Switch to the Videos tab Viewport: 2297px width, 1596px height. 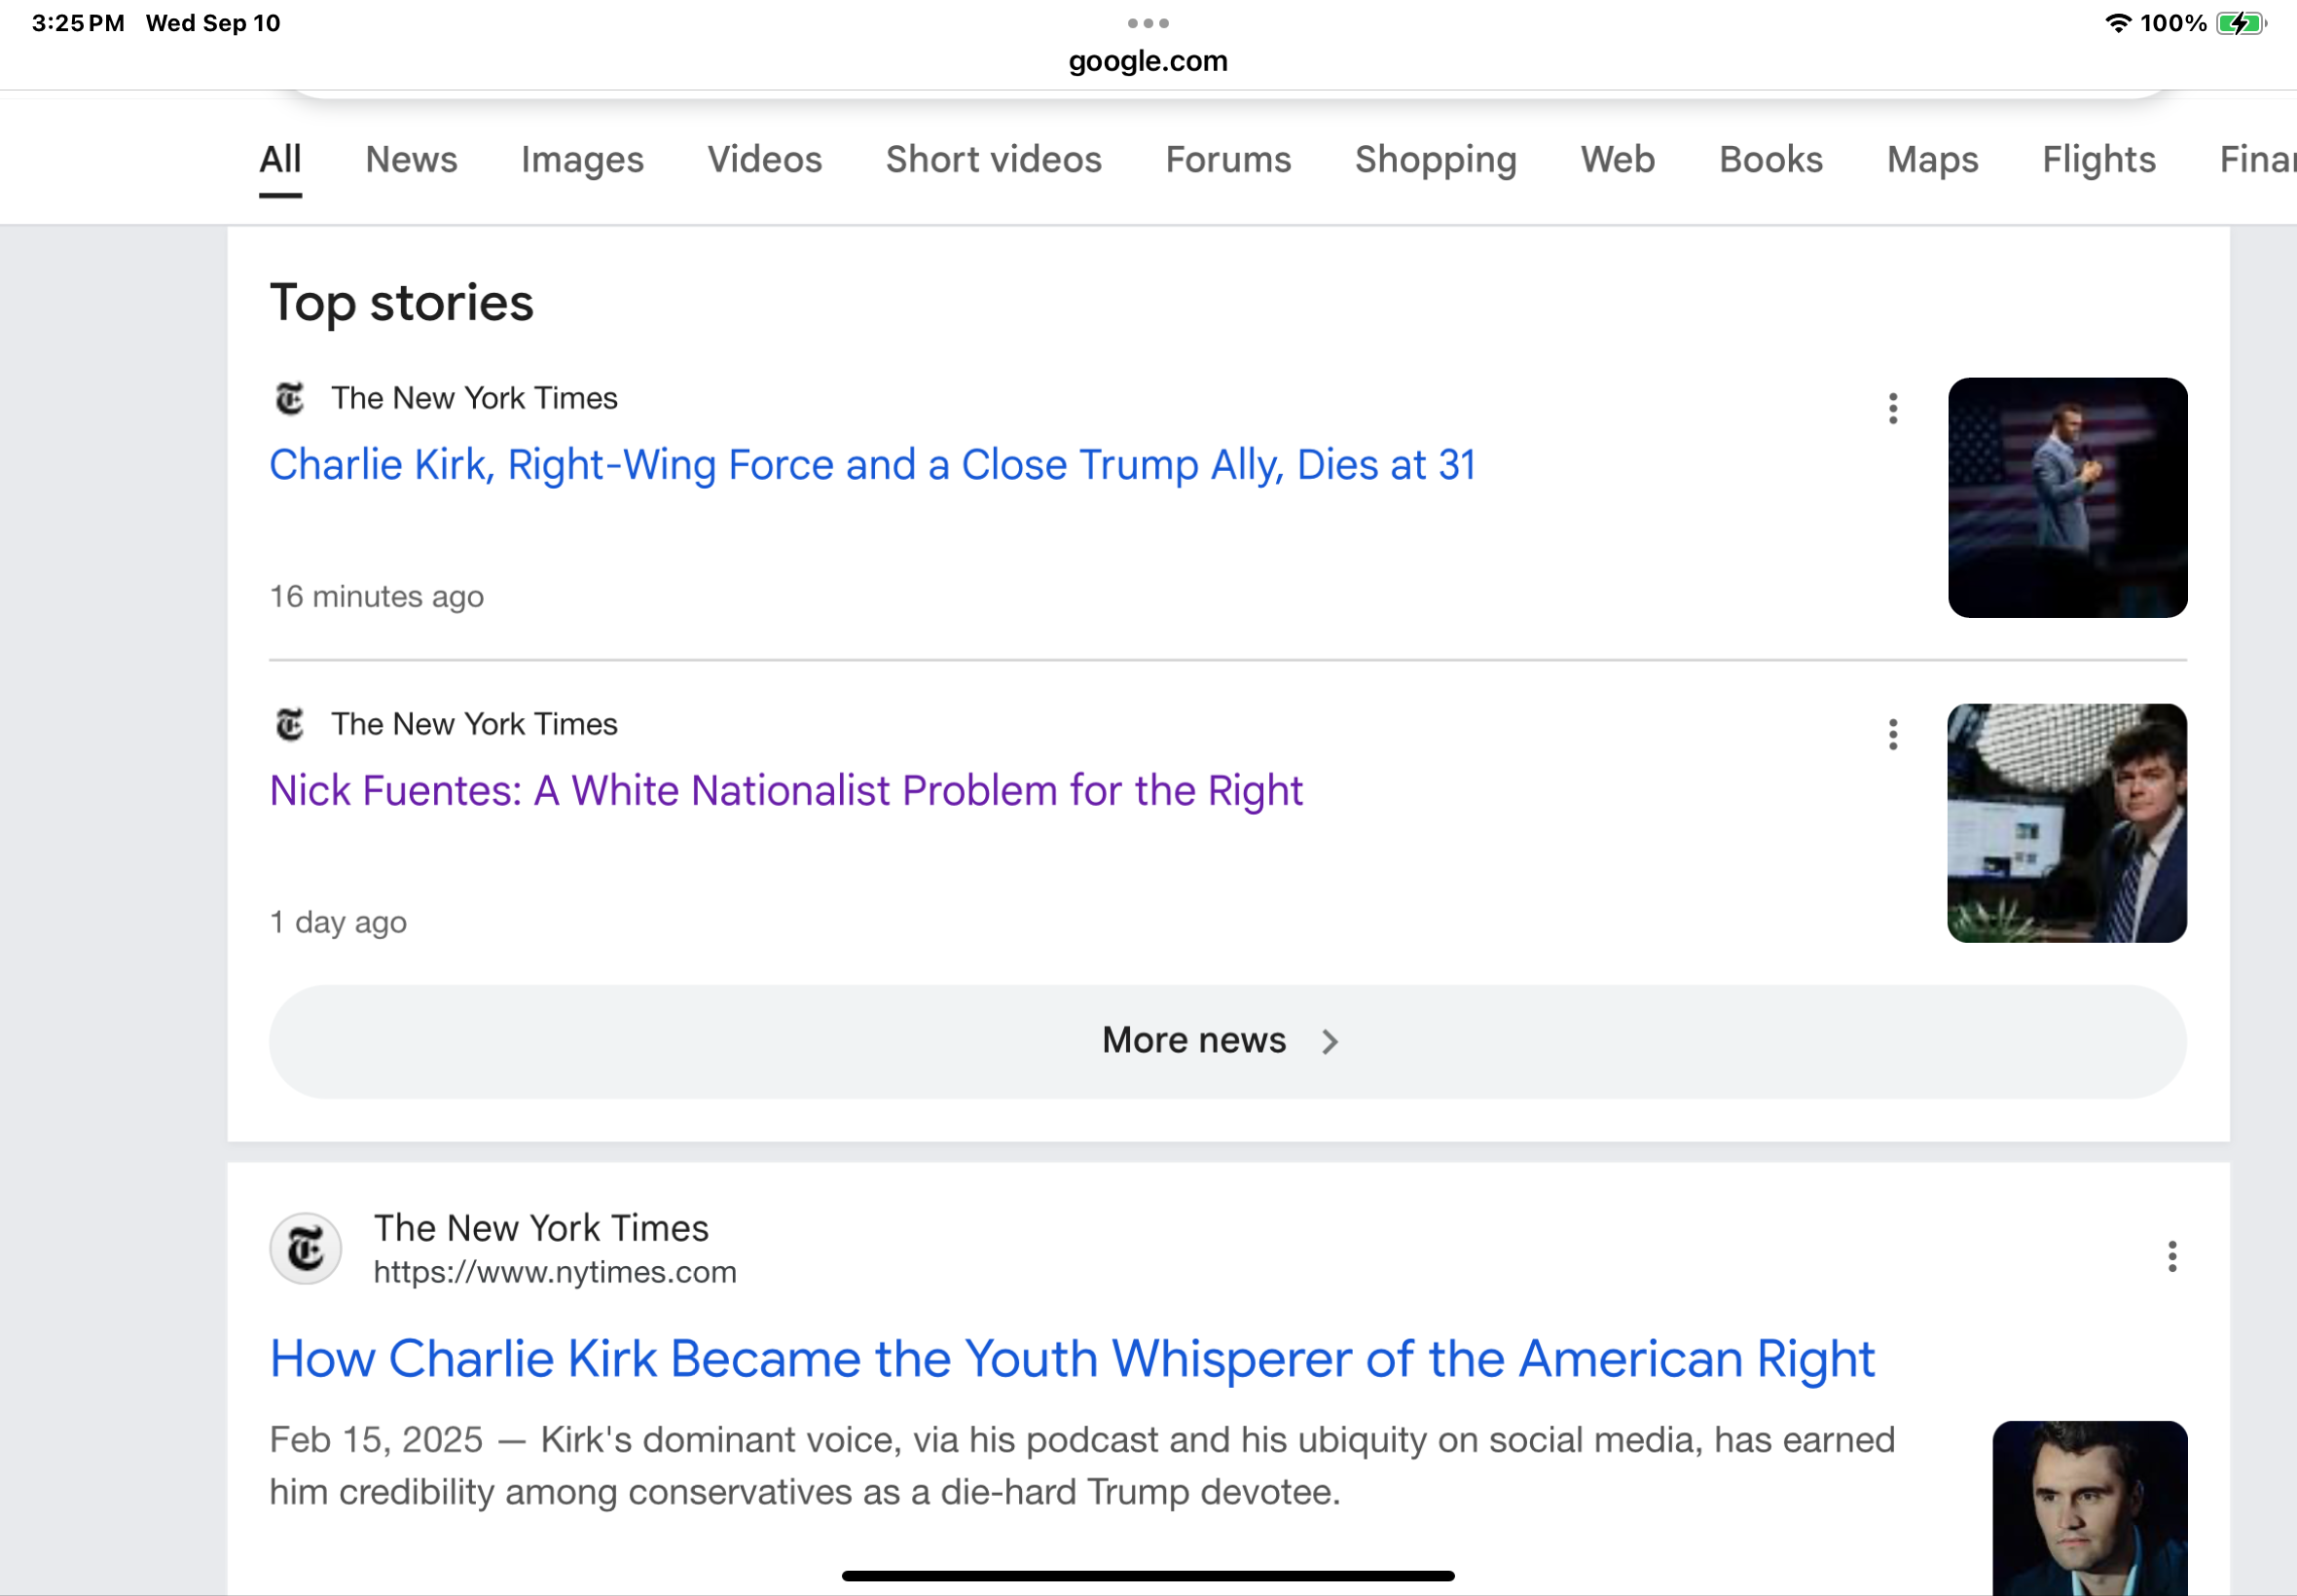[x=764, y=160]
